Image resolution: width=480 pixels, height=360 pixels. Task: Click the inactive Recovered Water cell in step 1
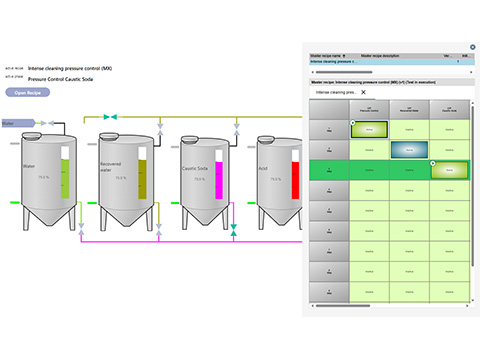coord(409,130)
